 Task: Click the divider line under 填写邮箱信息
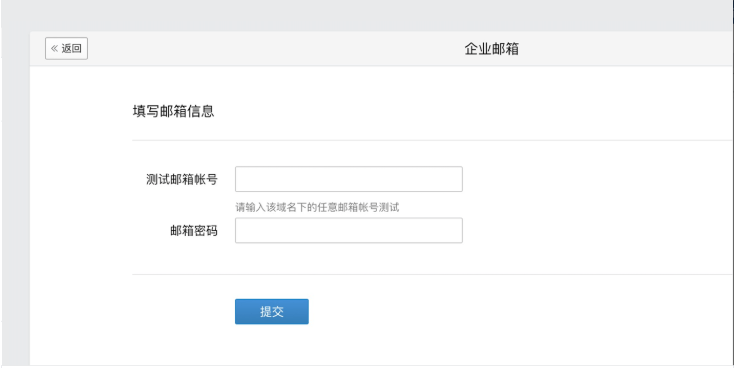pos(432,140)
